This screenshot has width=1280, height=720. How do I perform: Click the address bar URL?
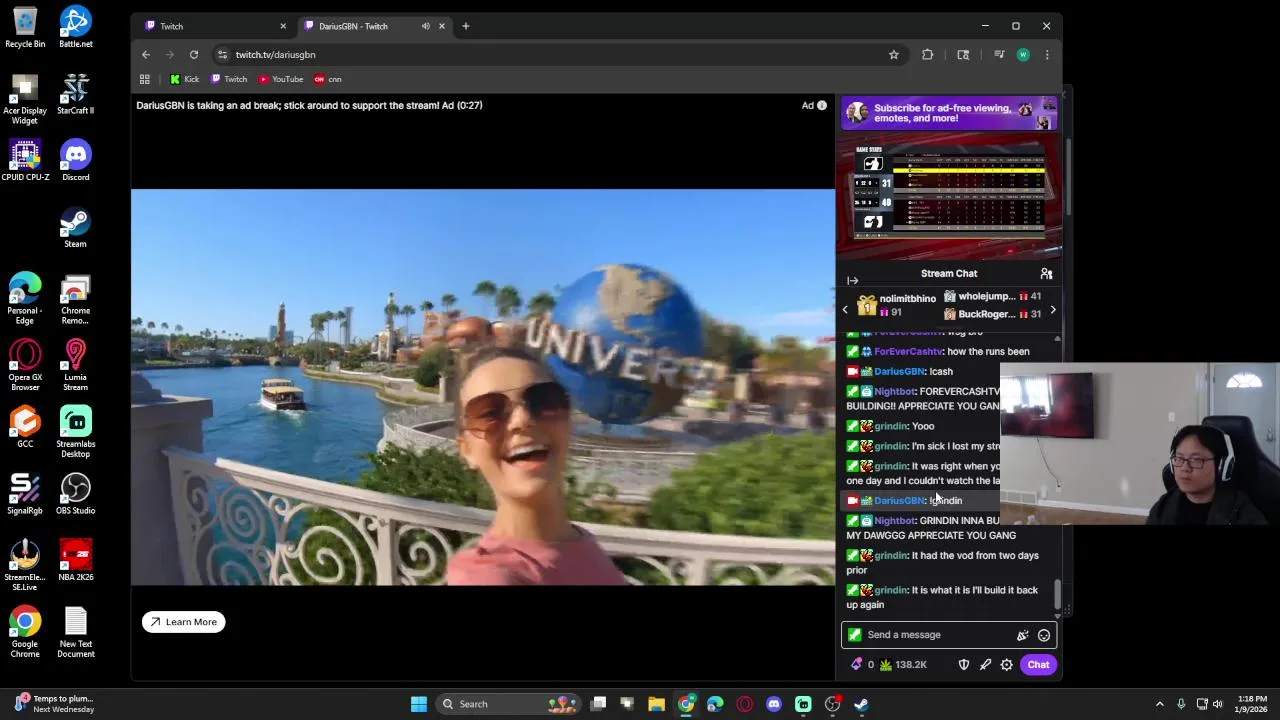276,55
